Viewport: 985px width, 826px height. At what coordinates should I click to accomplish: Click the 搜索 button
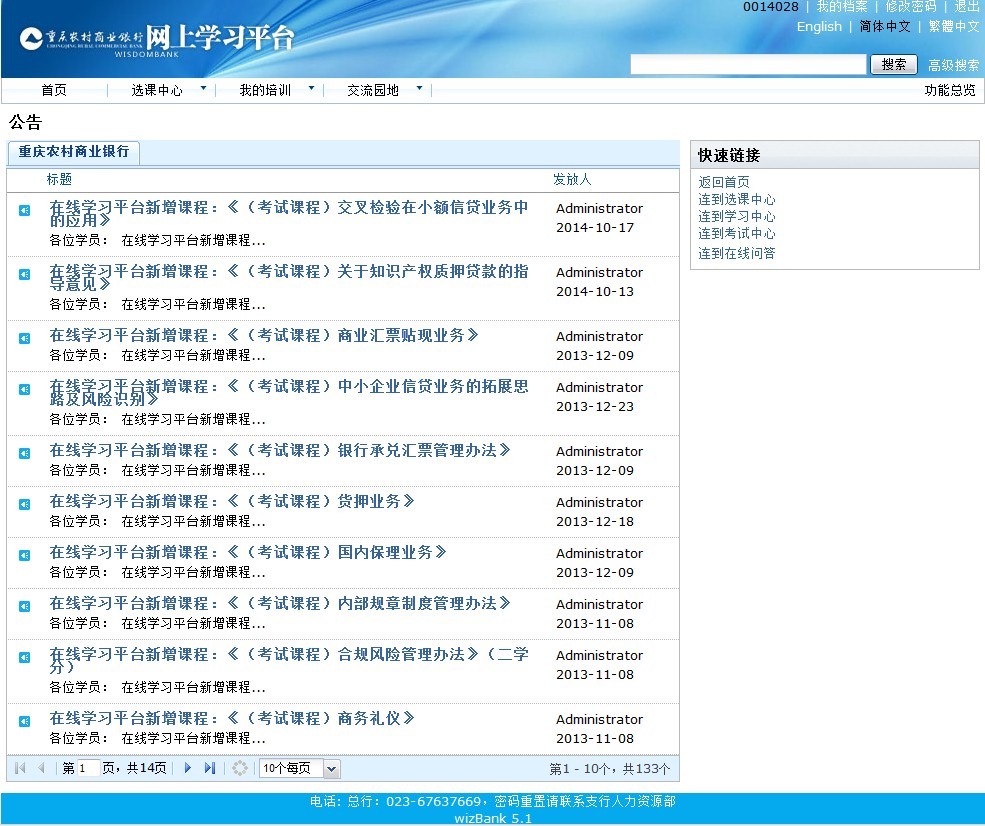[894, 64]
